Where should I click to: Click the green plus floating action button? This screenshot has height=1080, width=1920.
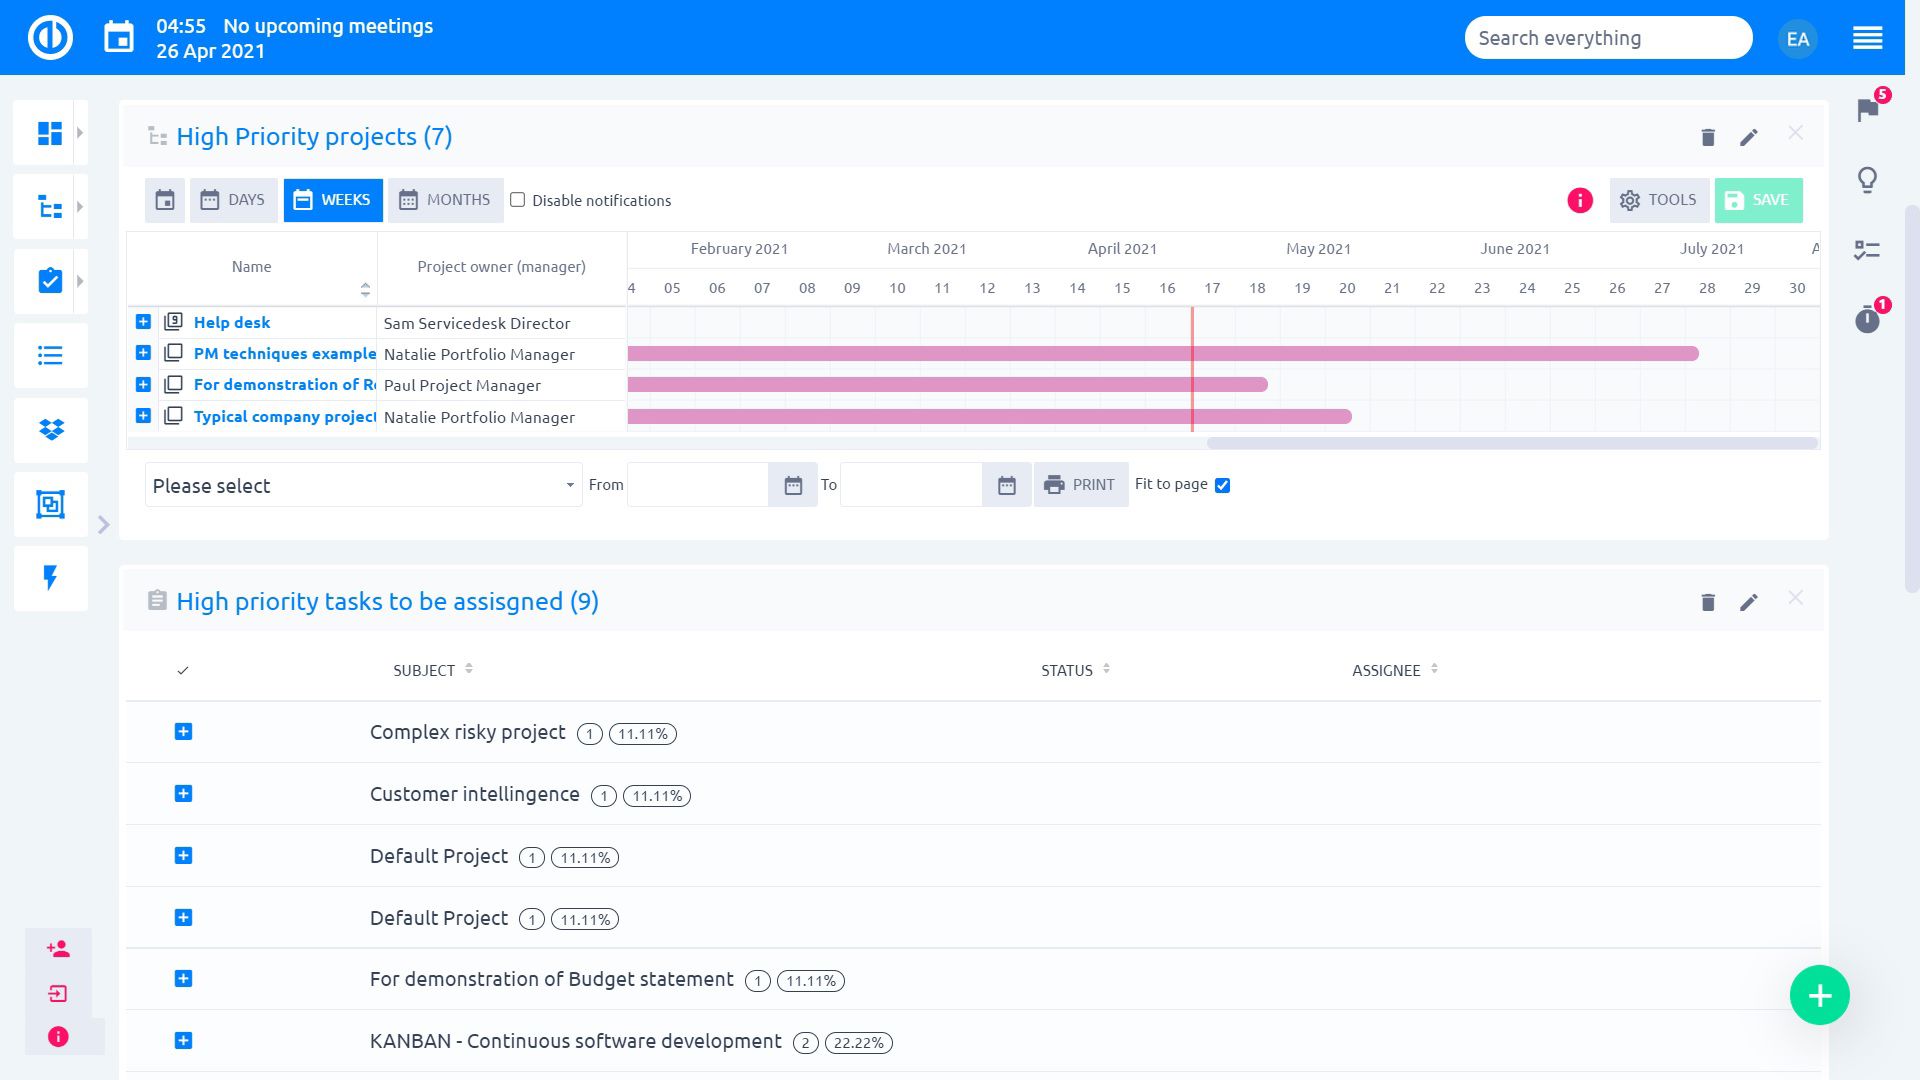pos(1819,995)
